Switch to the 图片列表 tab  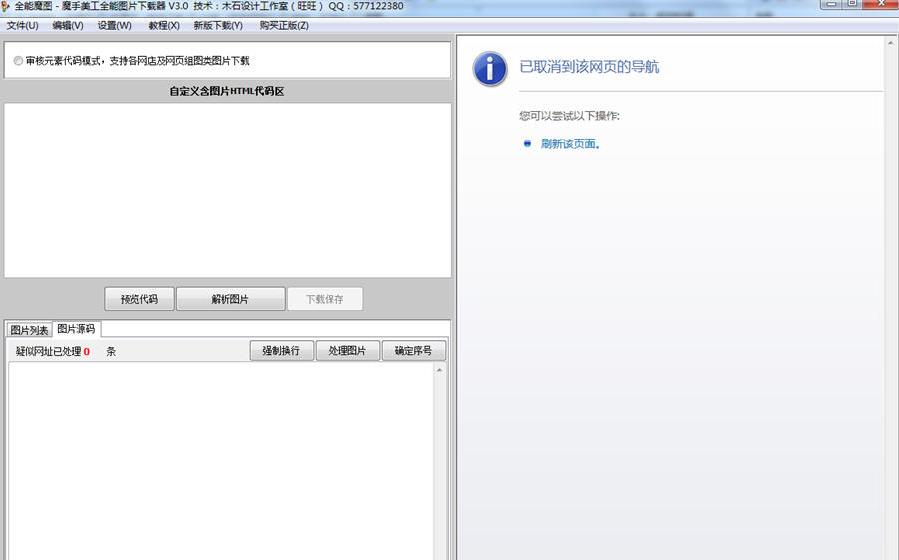pos(29,330)
